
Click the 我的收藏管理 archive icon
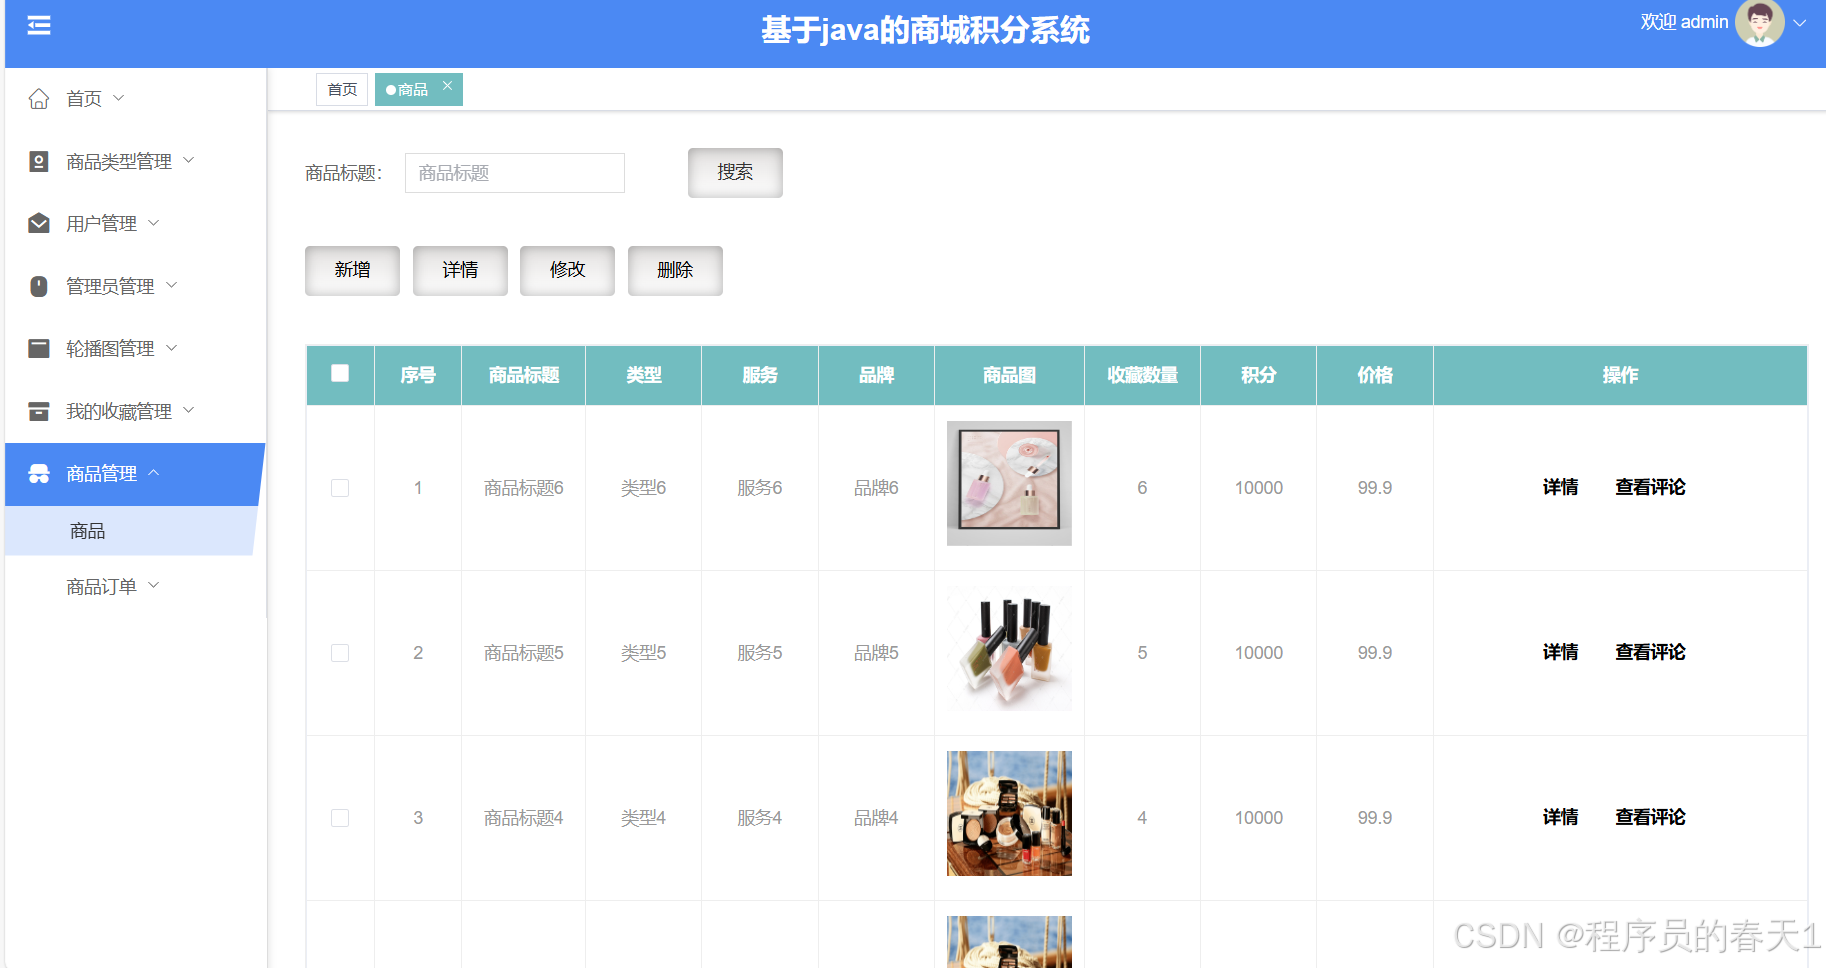[x=39, y=411]
